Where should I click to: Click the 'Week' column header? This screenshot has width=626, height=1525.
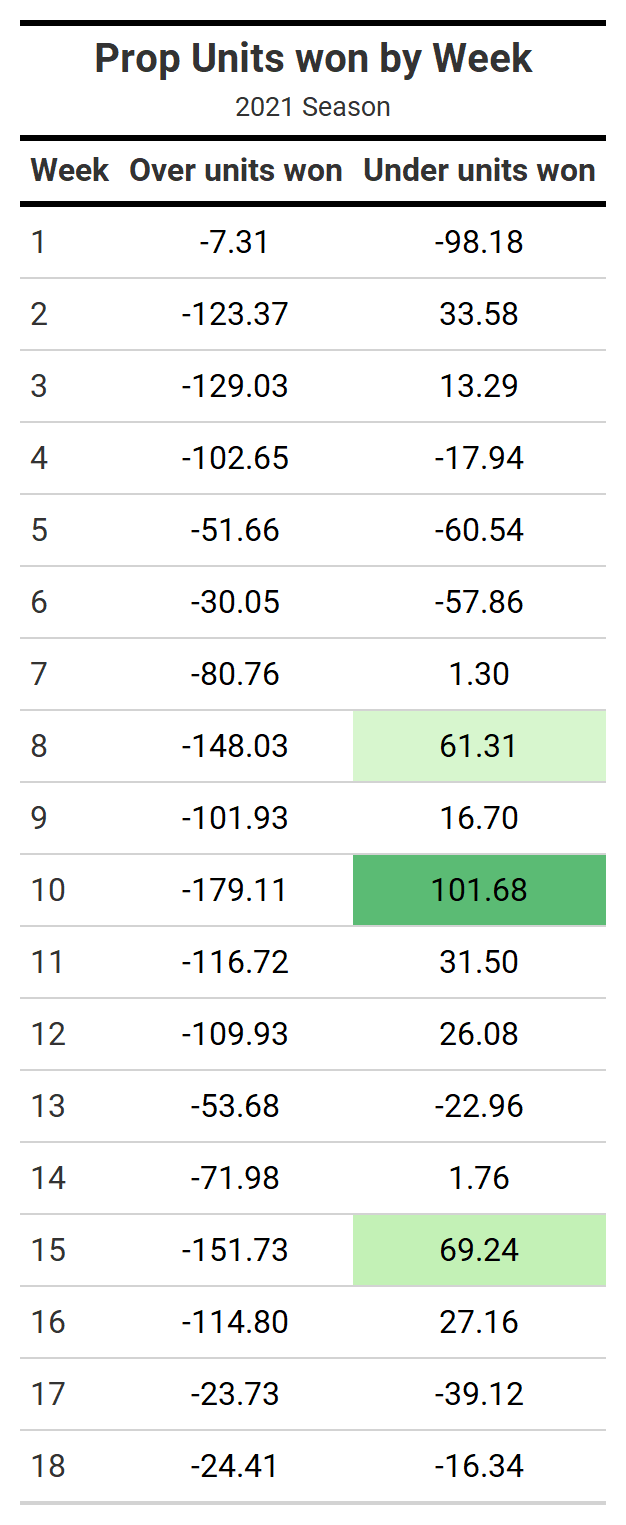click(x=69, y=171)
